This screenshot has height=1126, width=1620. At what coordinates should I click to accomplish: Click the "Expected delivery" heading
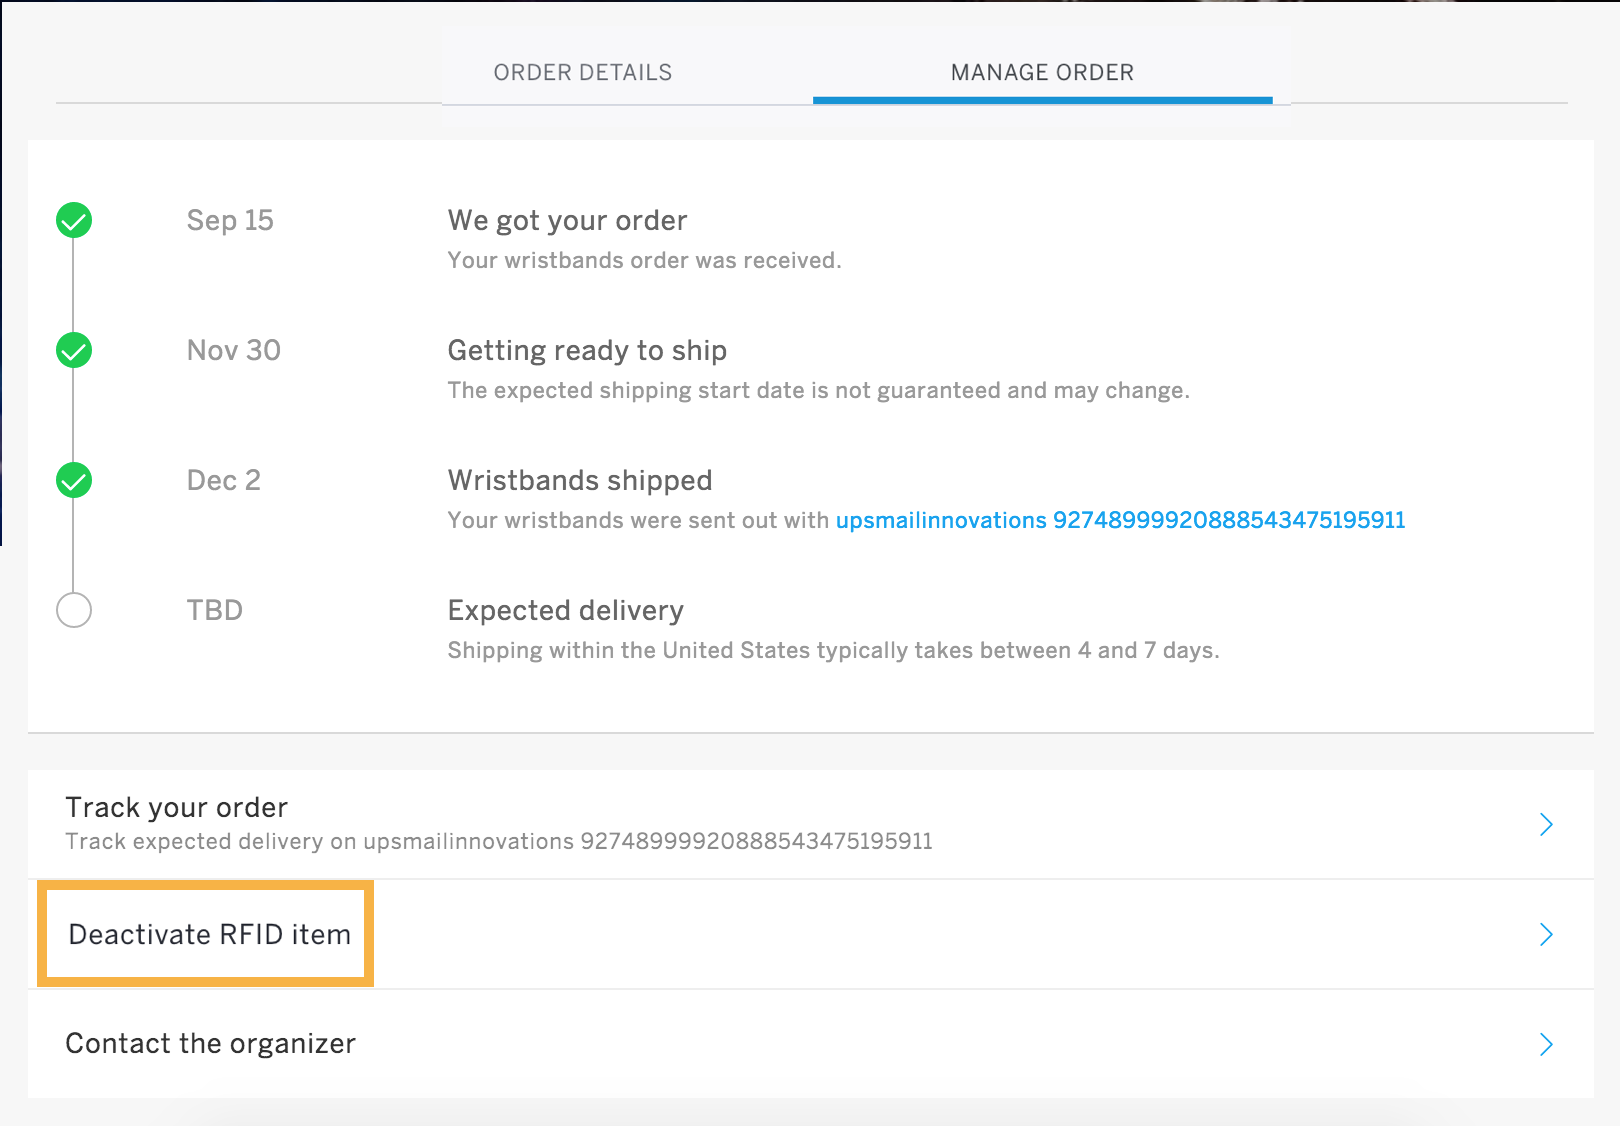565,610
